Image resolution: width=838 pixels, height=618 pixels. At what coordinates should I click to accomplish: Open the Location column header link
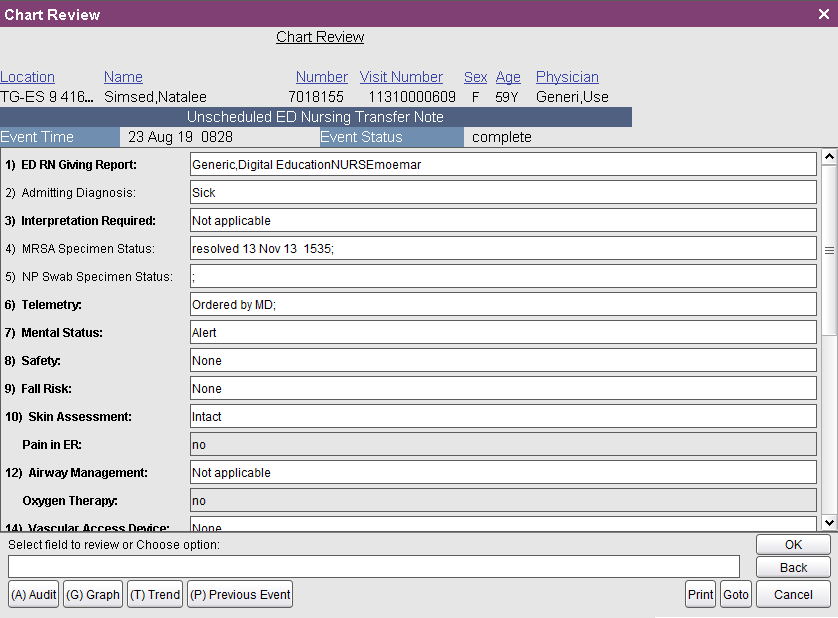[27, 76]
